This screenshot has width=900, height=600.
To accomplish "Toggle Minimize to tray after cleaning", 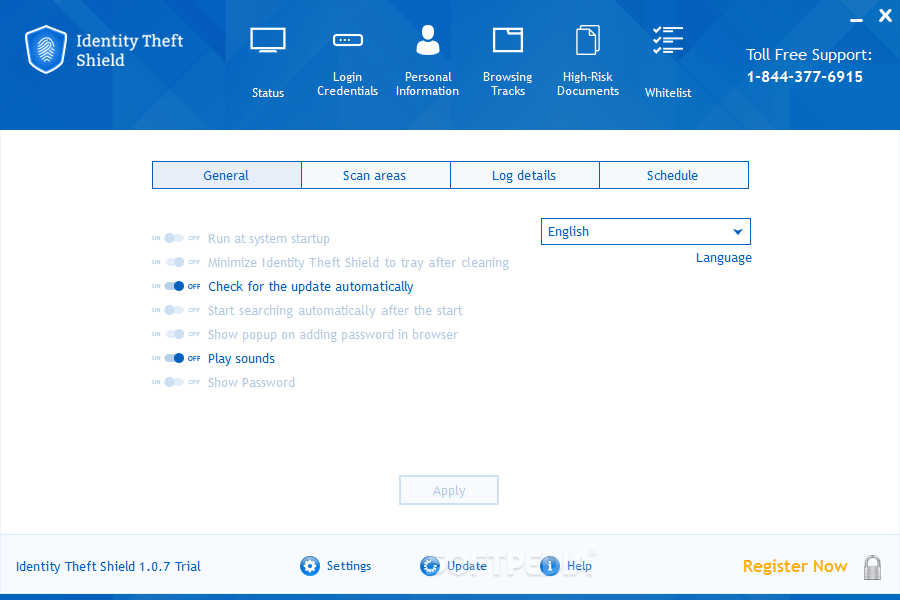I will click(174, 262).
